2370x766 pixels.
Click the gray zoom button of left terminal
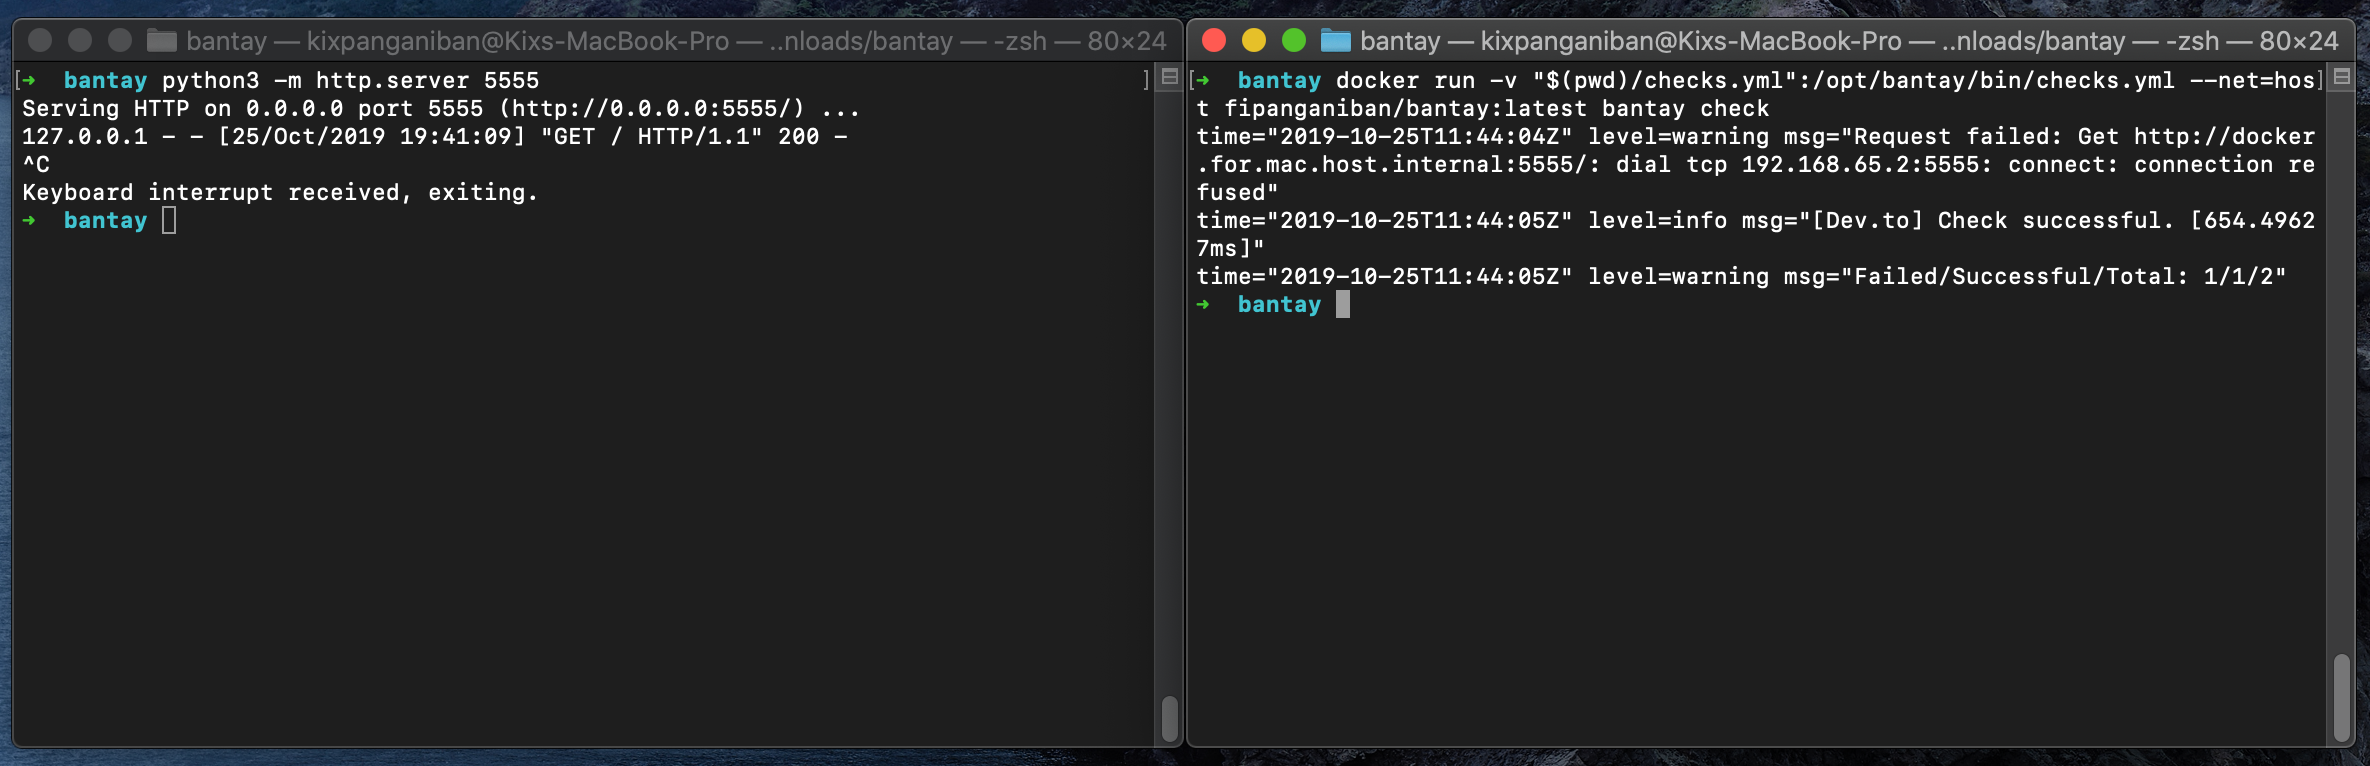coord(120,41)
